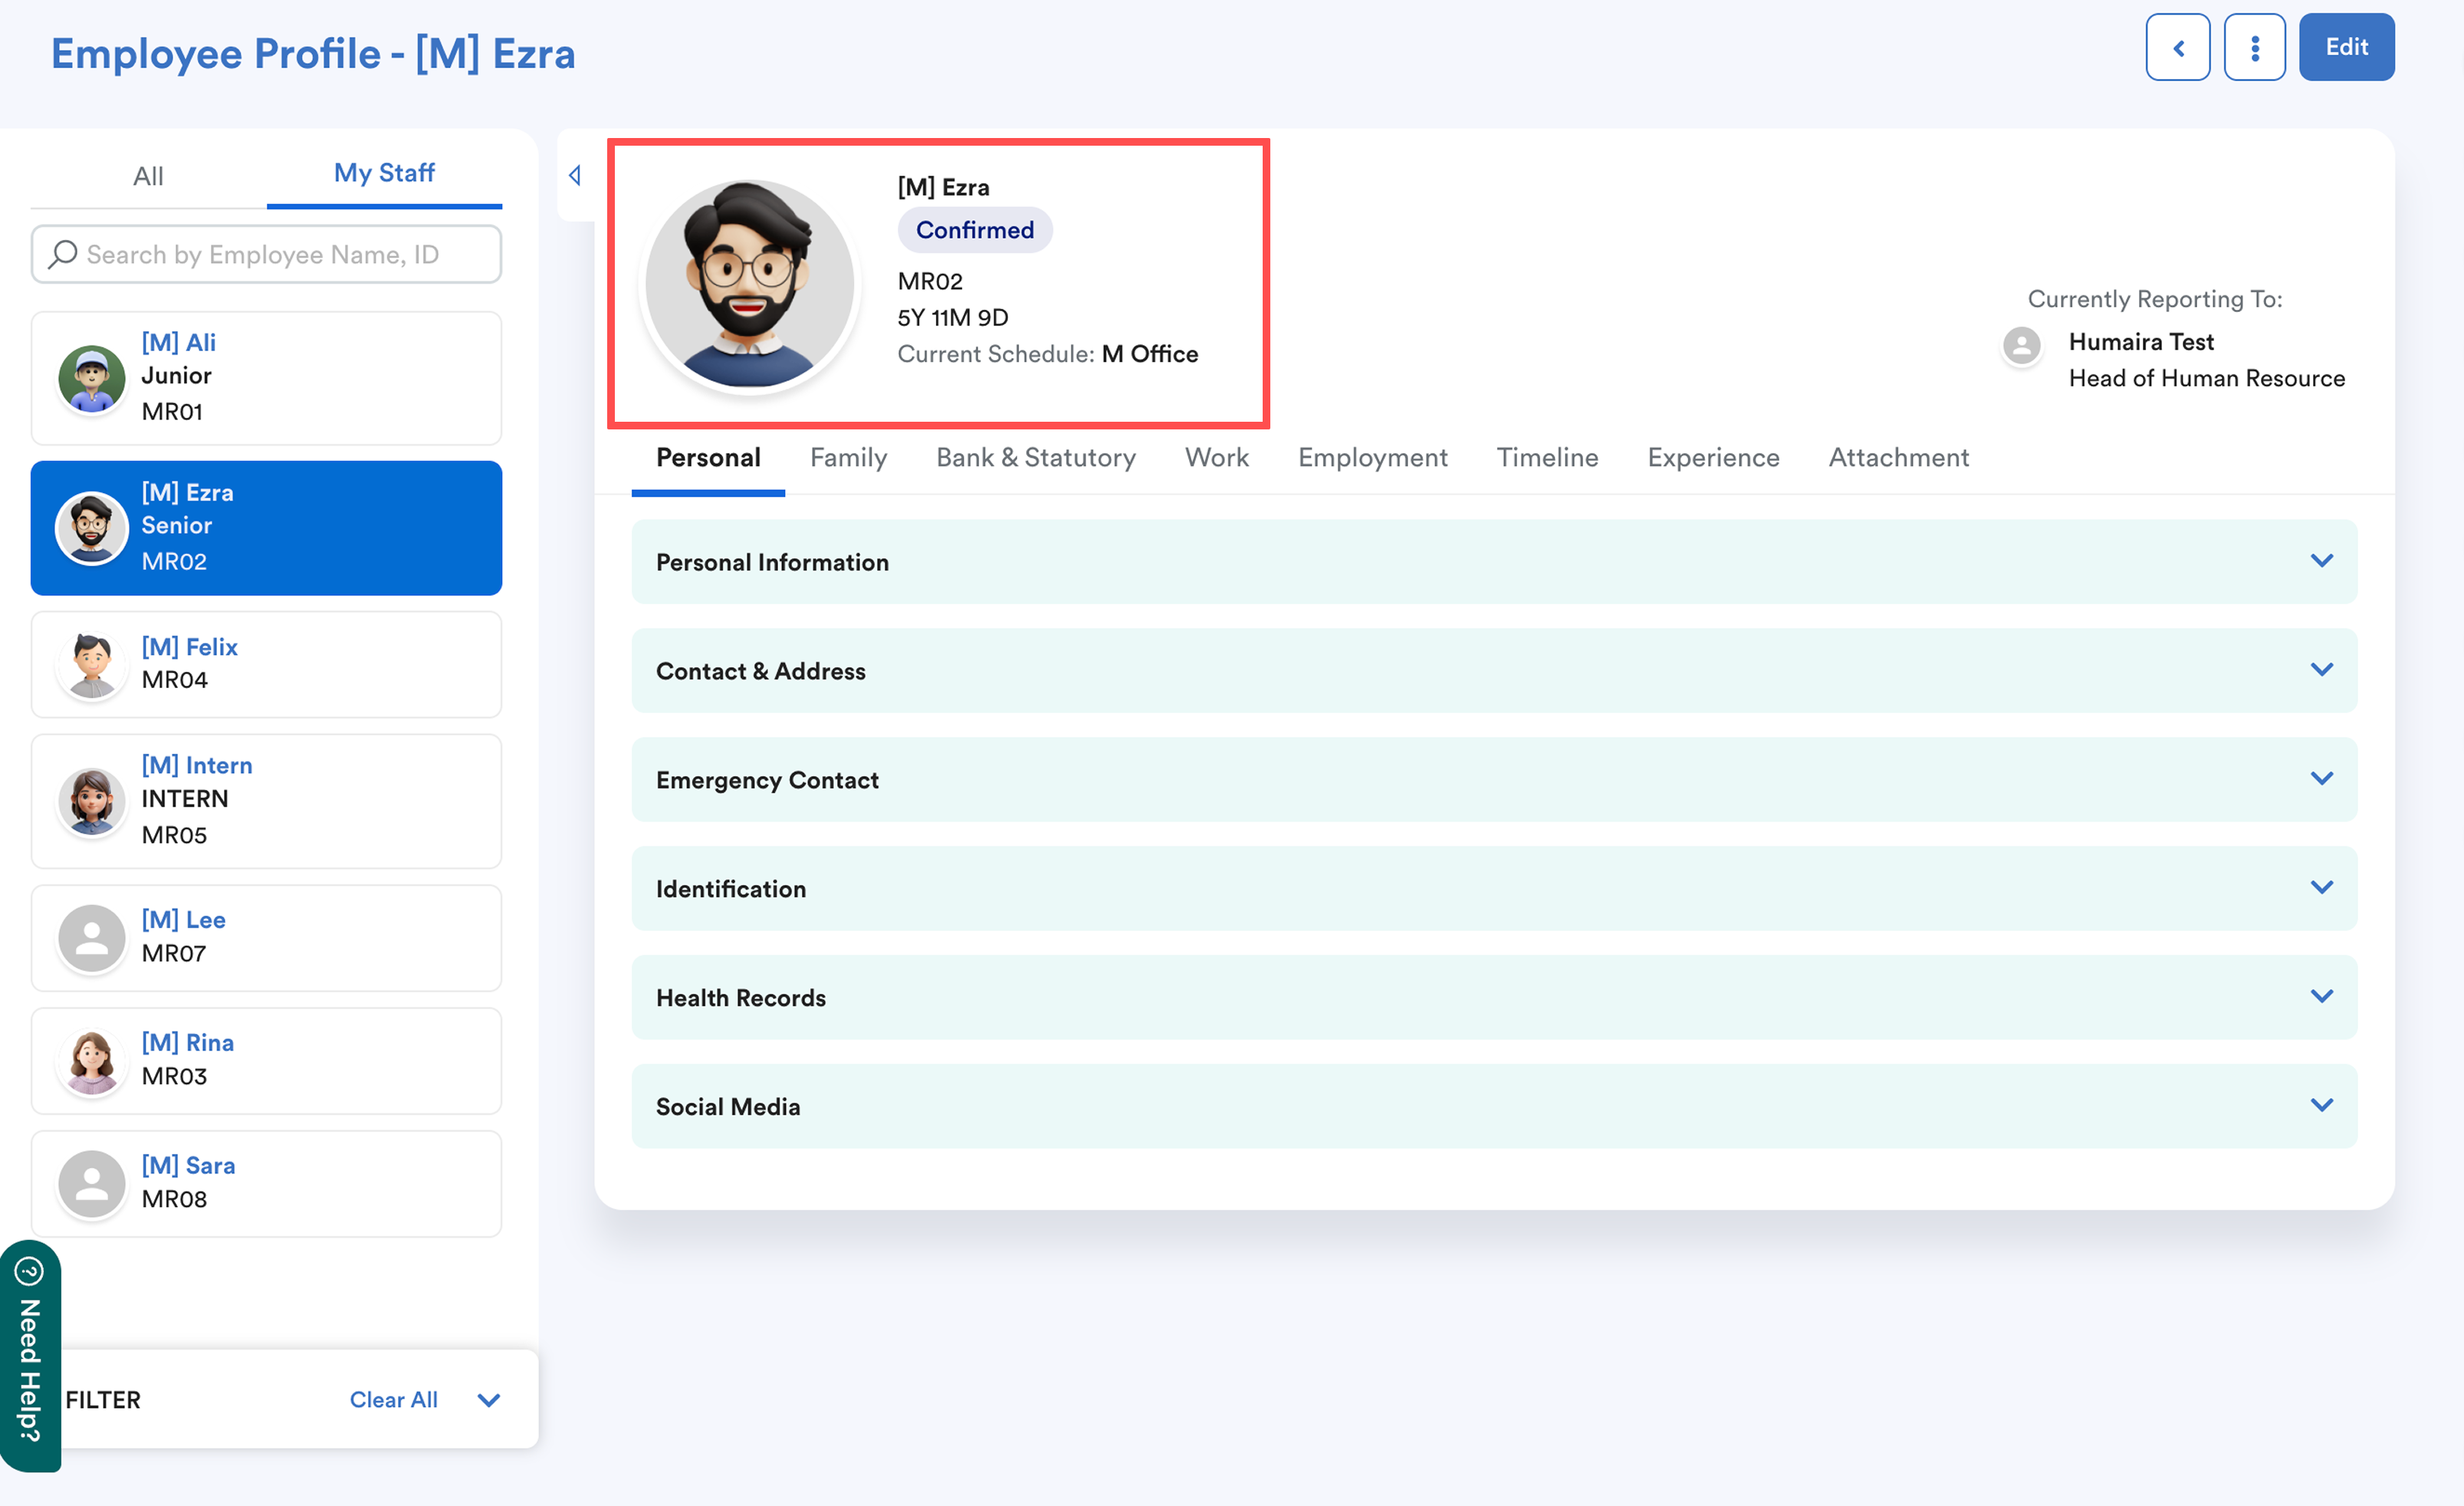Click the back arrow button at top right

click(x=2177, y=47)
